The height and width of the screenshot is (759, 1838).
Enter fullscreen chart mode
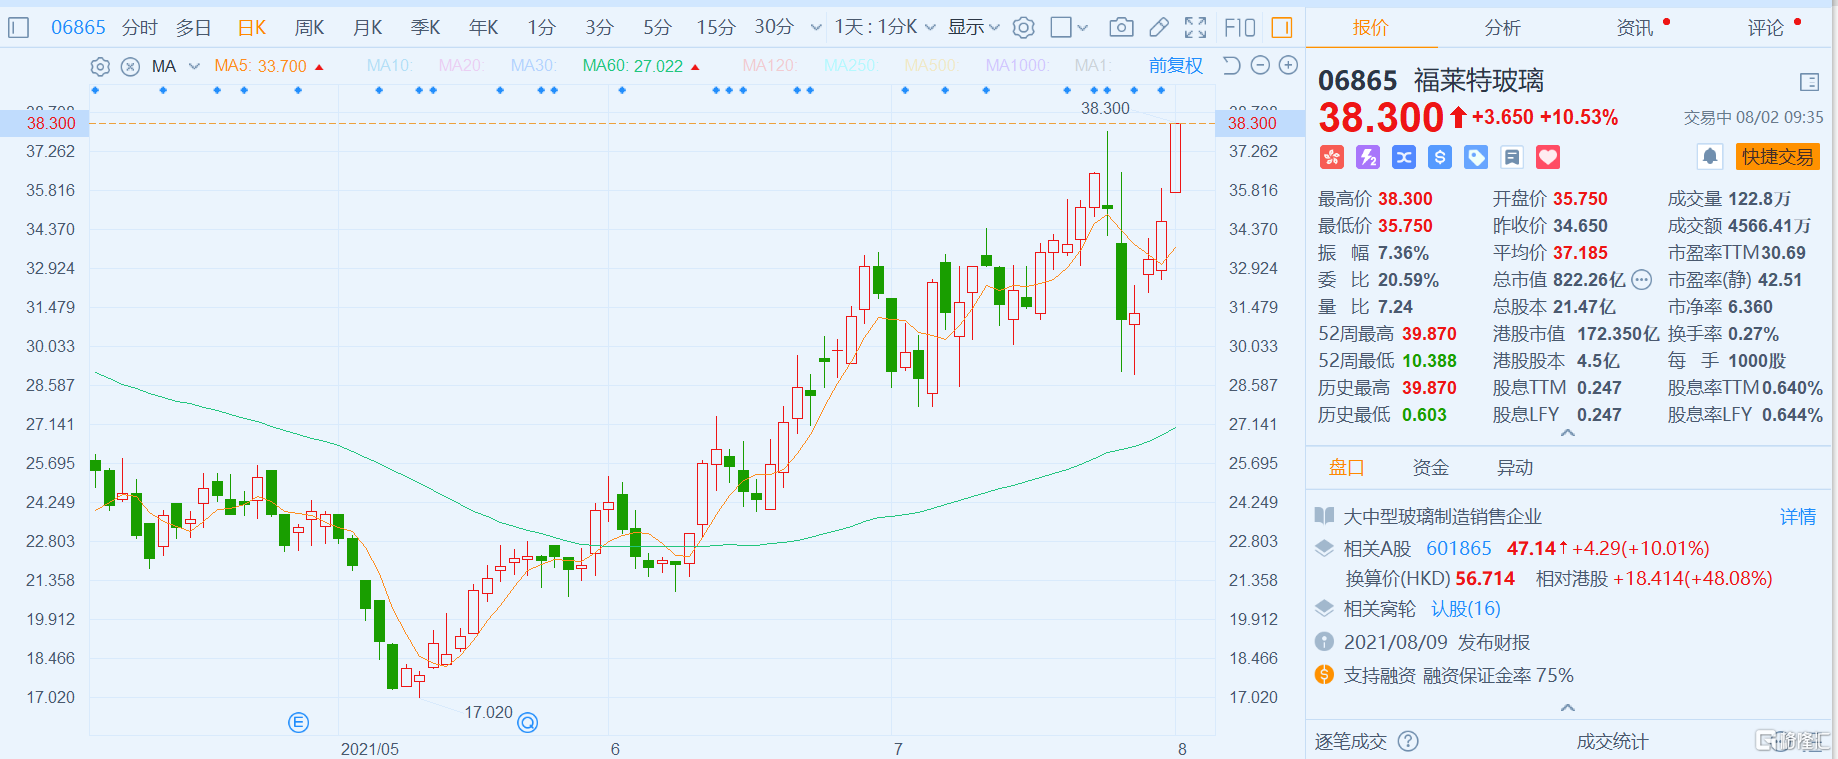1195,27
